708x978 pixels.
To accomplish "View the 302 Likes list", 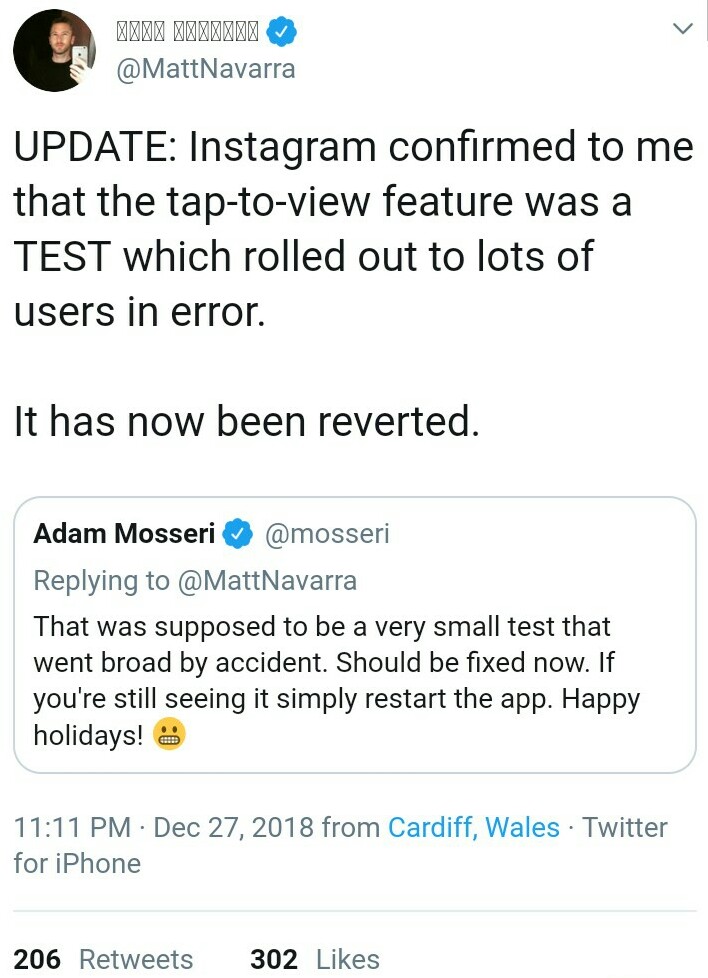I will tap(314, 959).
